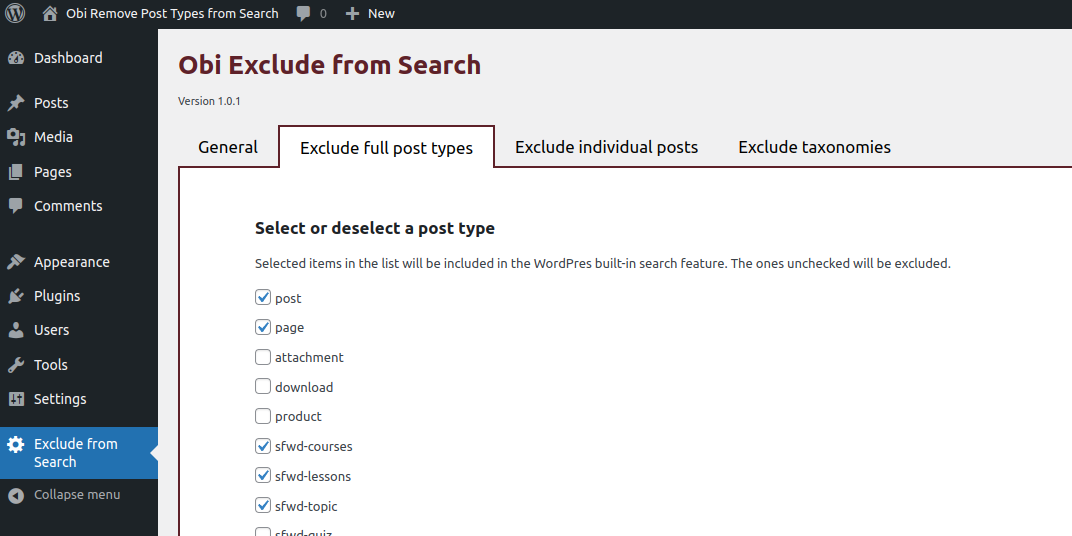Click the Version 1.0.1 text

[x=209, y=101]
